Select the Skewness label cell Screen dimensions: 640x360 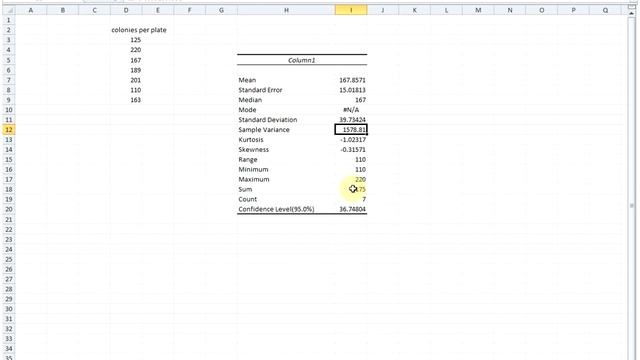(x=286, y=150)
